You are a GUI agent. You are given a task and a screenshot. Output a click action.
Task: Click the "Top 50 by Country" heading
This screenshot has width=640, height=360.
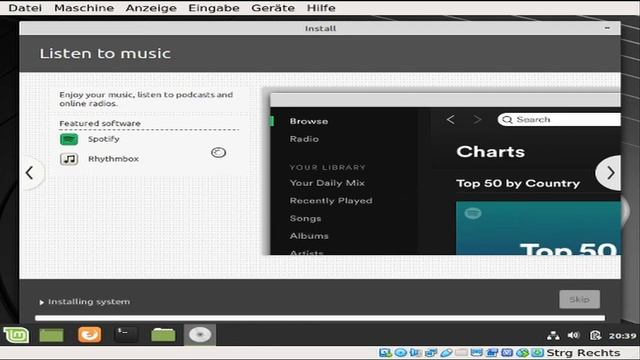[x=518, y=183]
